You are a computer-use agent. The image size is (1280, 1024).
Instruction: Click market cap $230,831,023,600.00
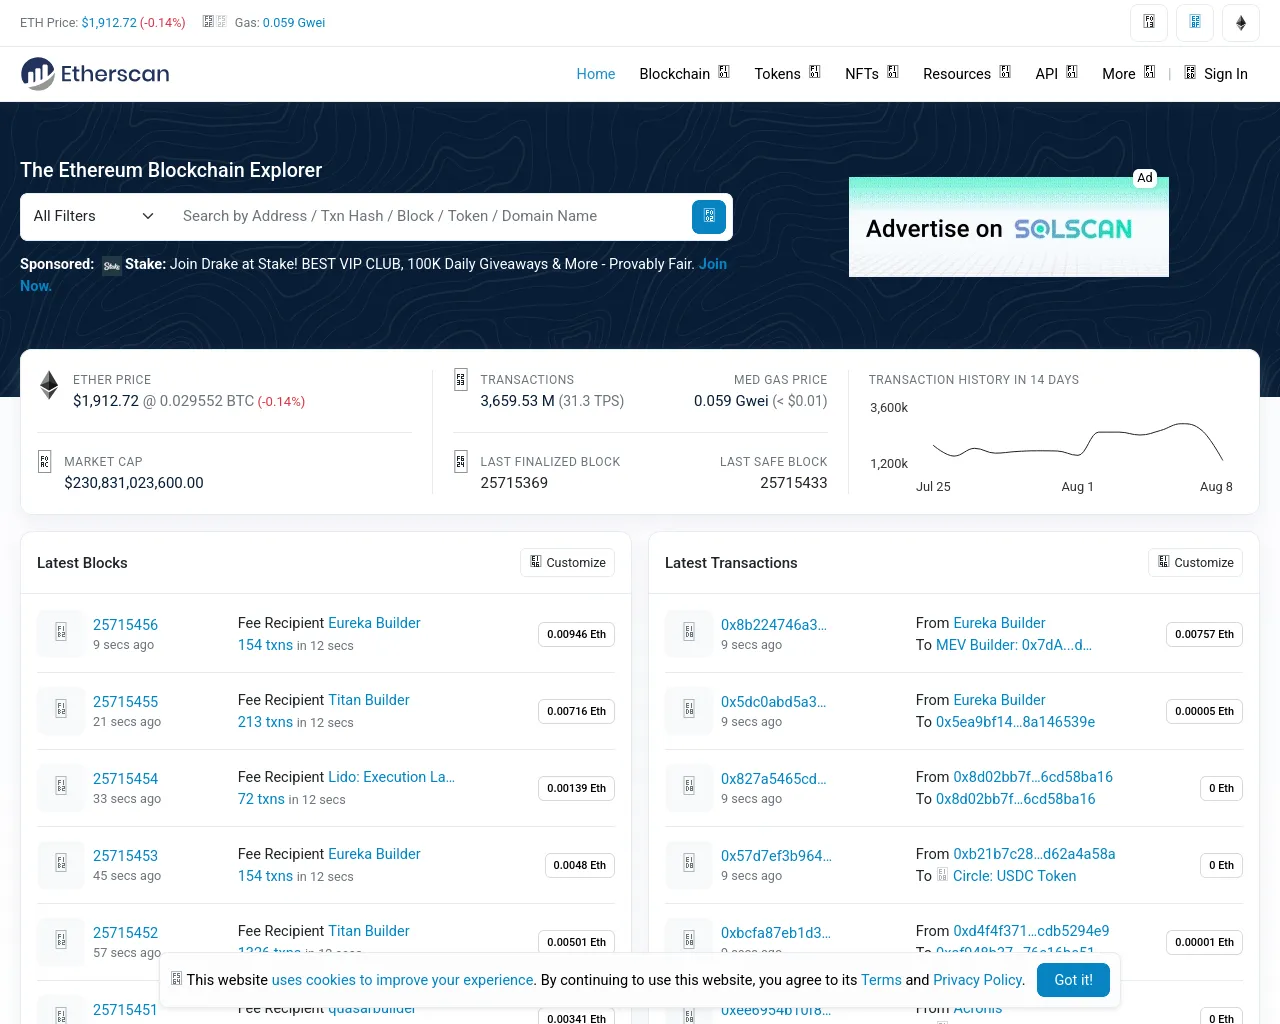[134, 483]
